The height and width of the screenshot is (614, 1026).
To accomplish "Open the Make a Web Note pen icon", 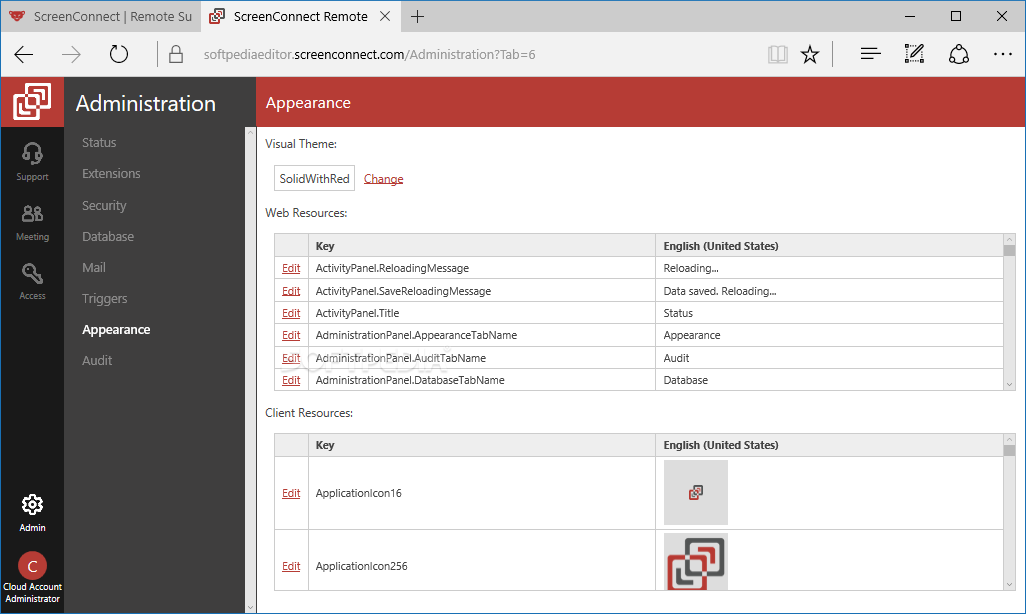I will pyautogui.click(x=914, y=54).
